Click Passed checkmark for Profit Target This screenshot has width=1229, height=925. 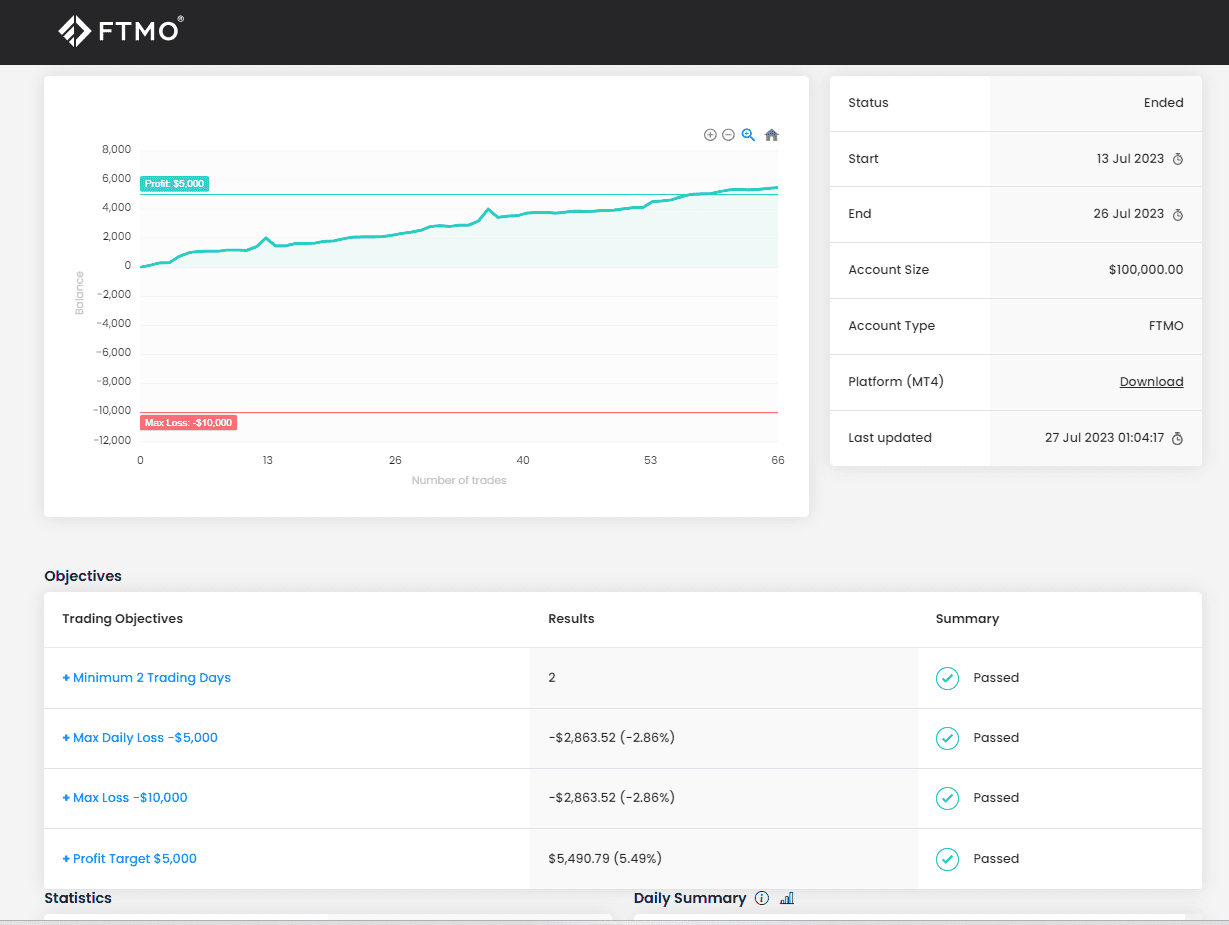coord(947,859)
